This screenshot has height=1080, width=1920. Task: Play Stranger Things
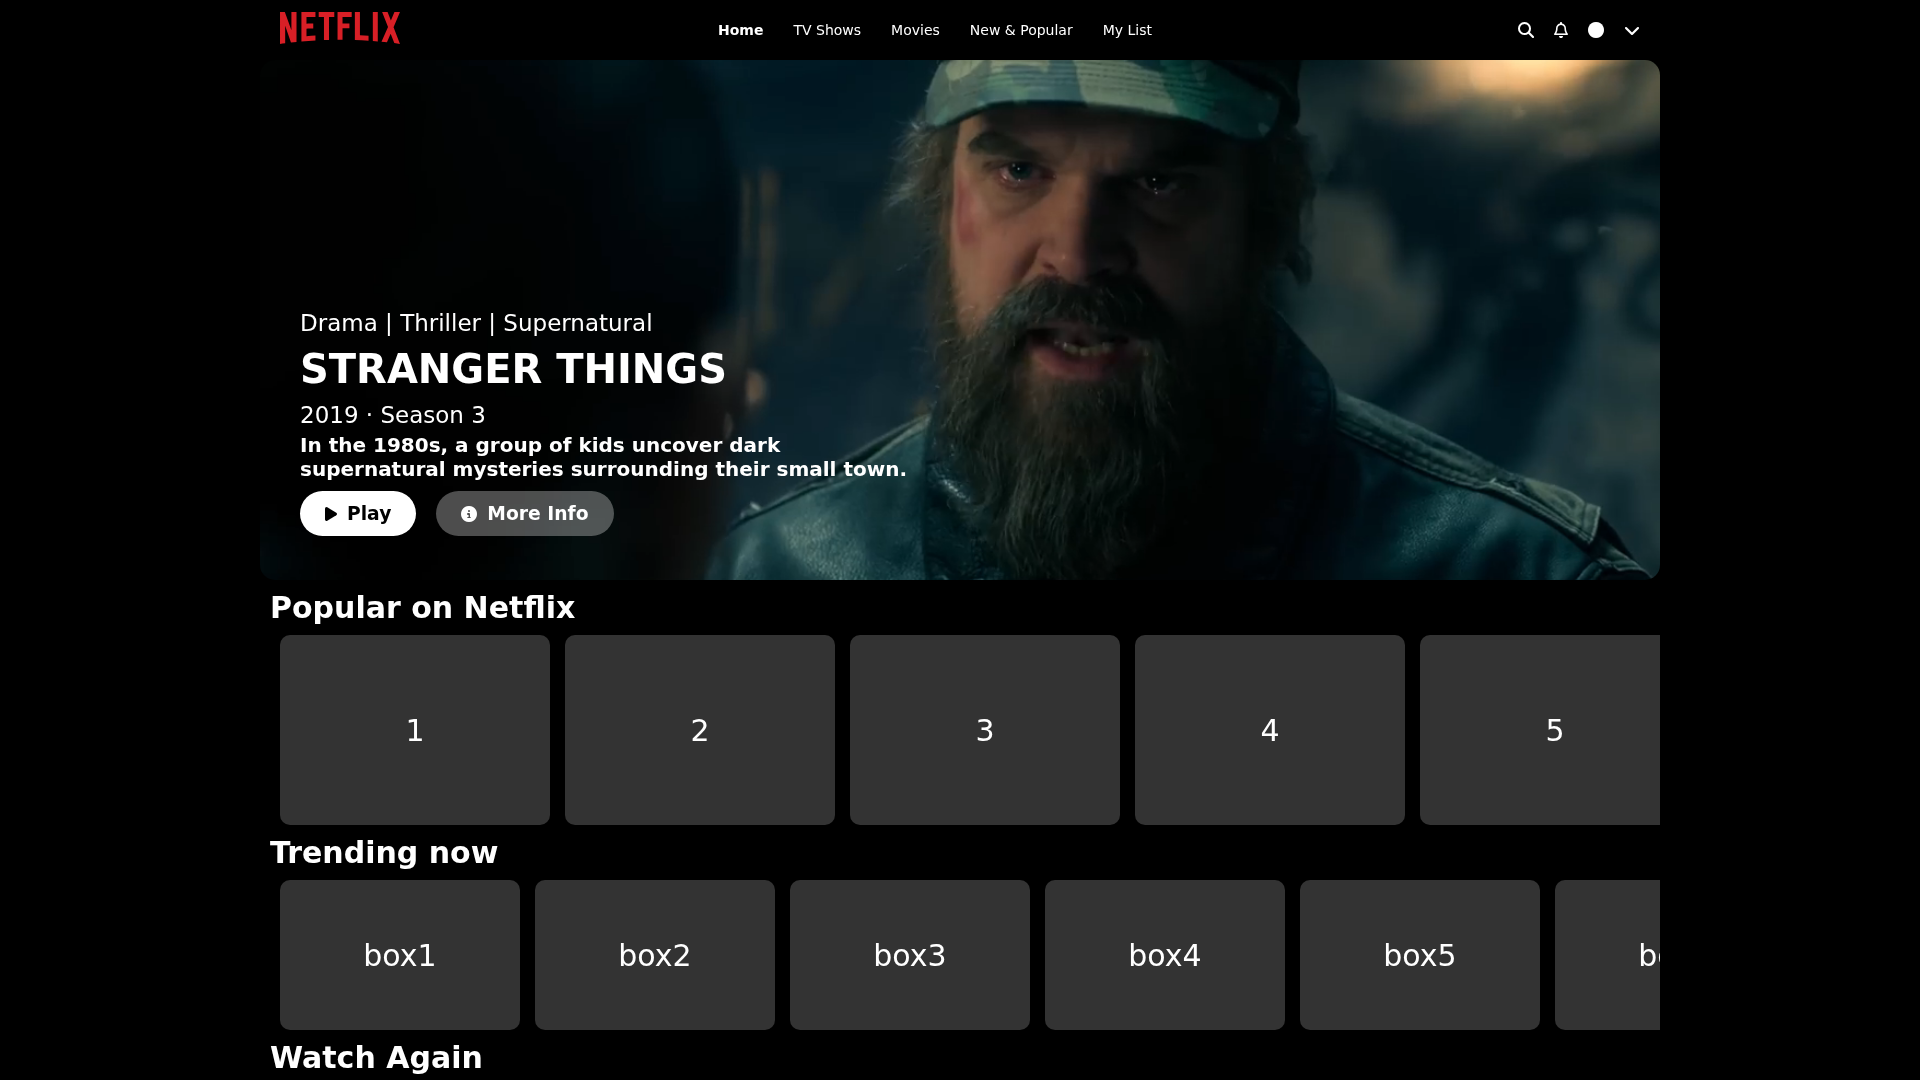click(x=358, y=513)
